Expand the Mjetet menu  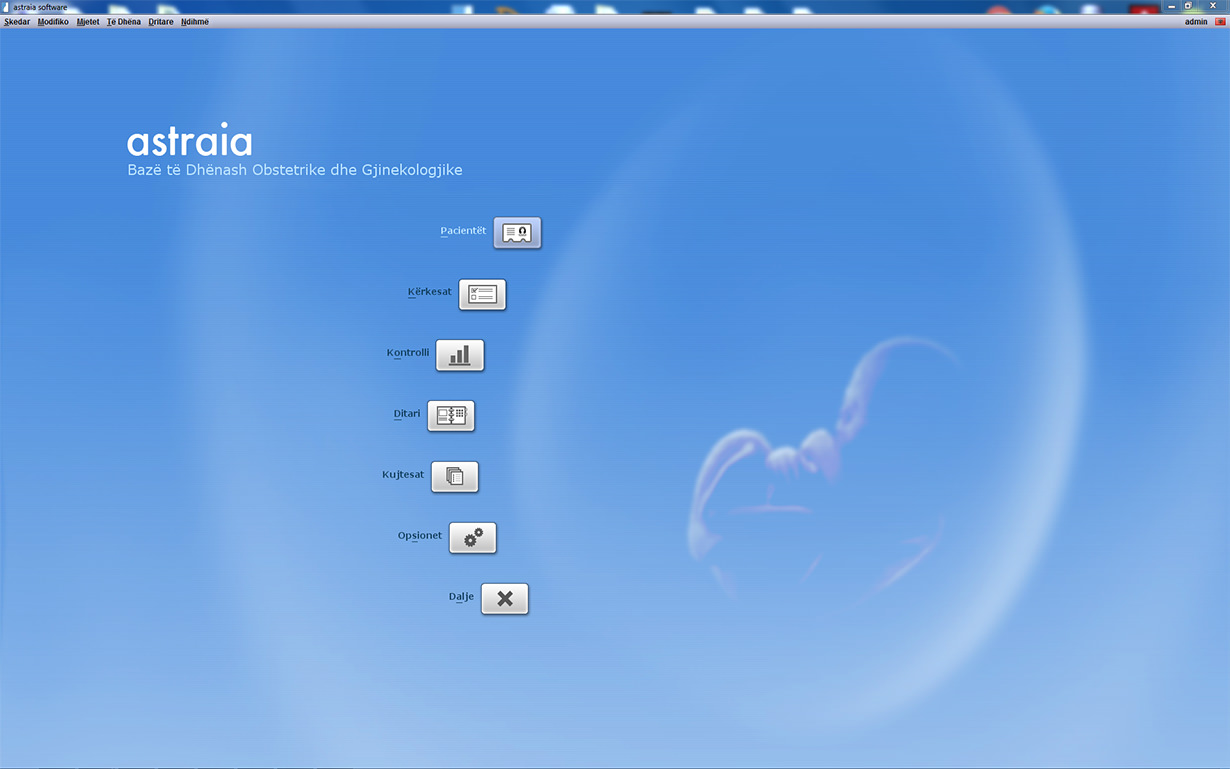[88, 22]
